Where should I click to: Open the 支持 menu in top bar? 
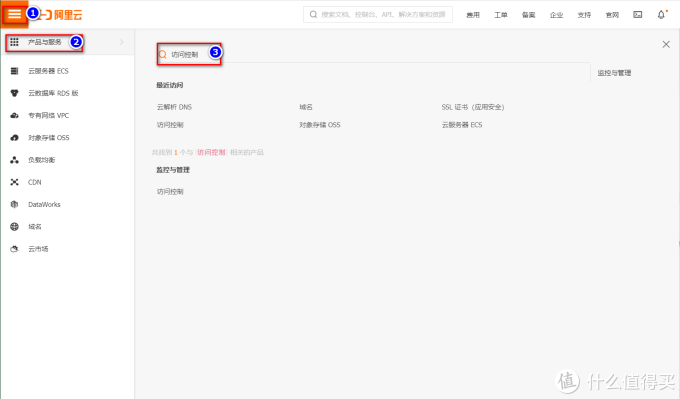584,15
